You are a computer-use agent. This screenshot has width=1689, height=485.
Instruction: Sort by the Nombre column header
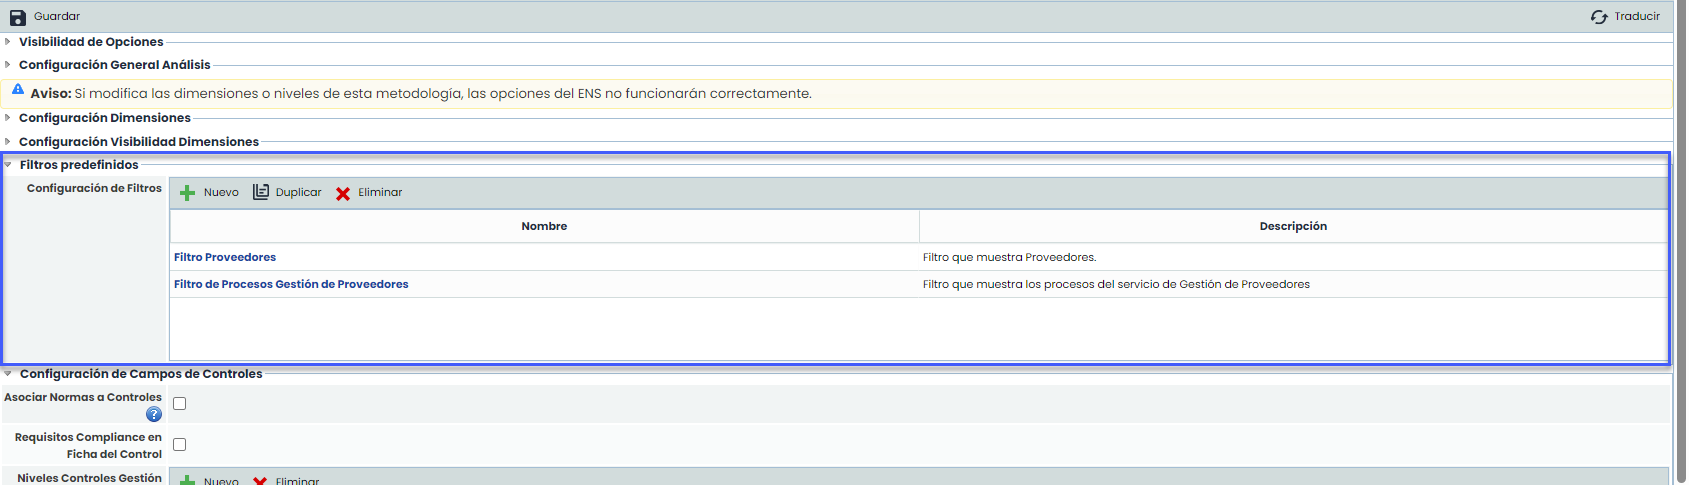544,226
